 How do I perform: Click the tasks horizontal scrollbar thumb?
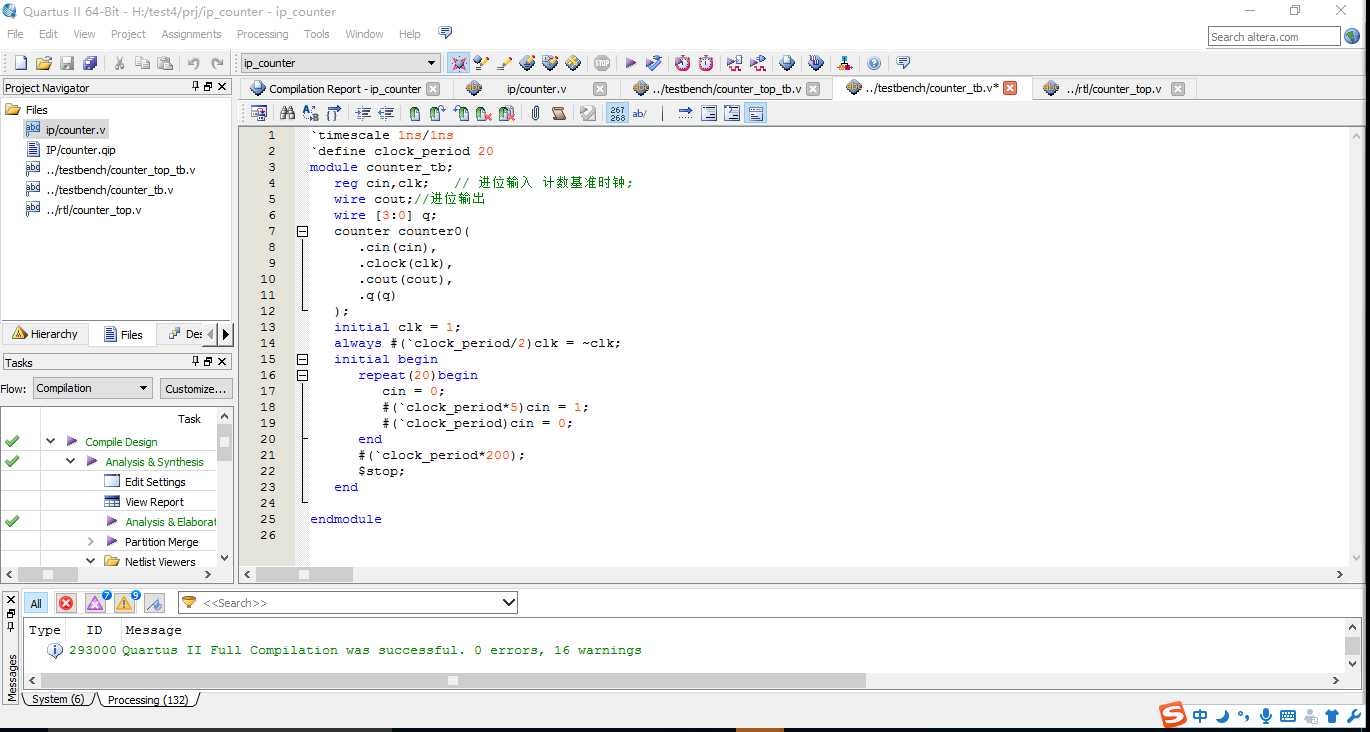(x=47, y=575)
